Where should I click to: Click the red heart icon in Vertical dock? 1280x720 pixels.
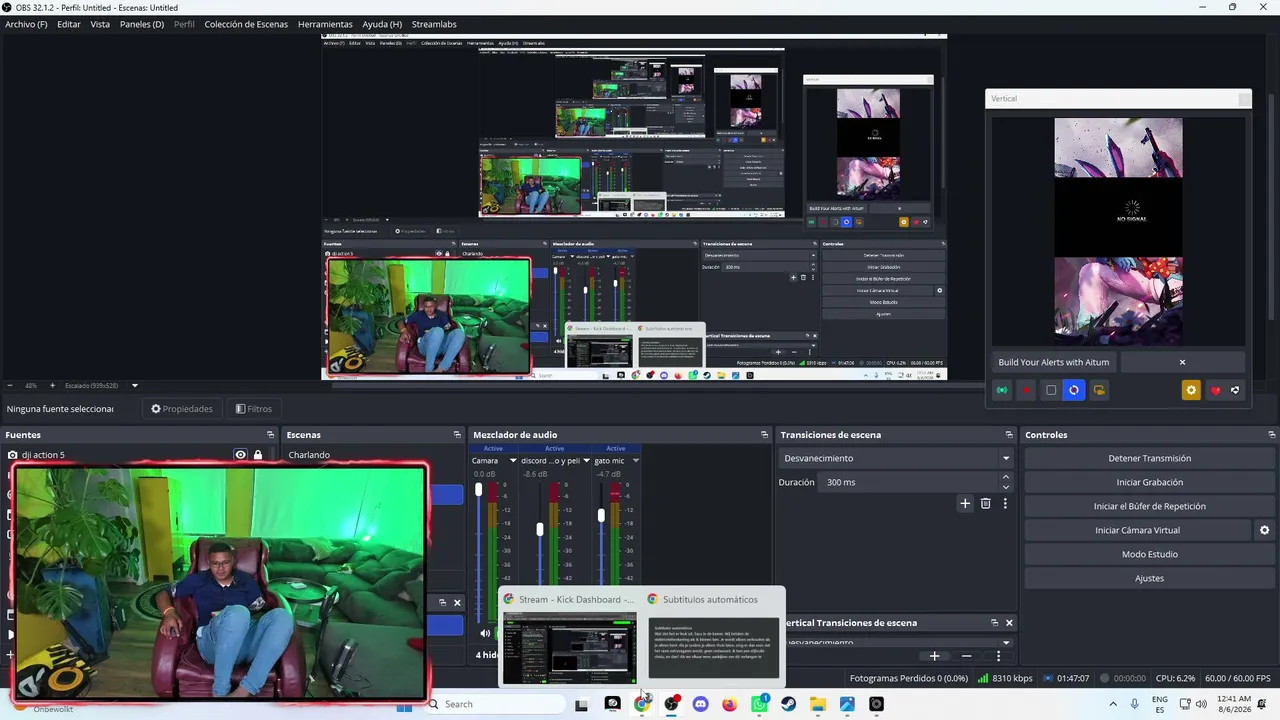pos(1215,390)
